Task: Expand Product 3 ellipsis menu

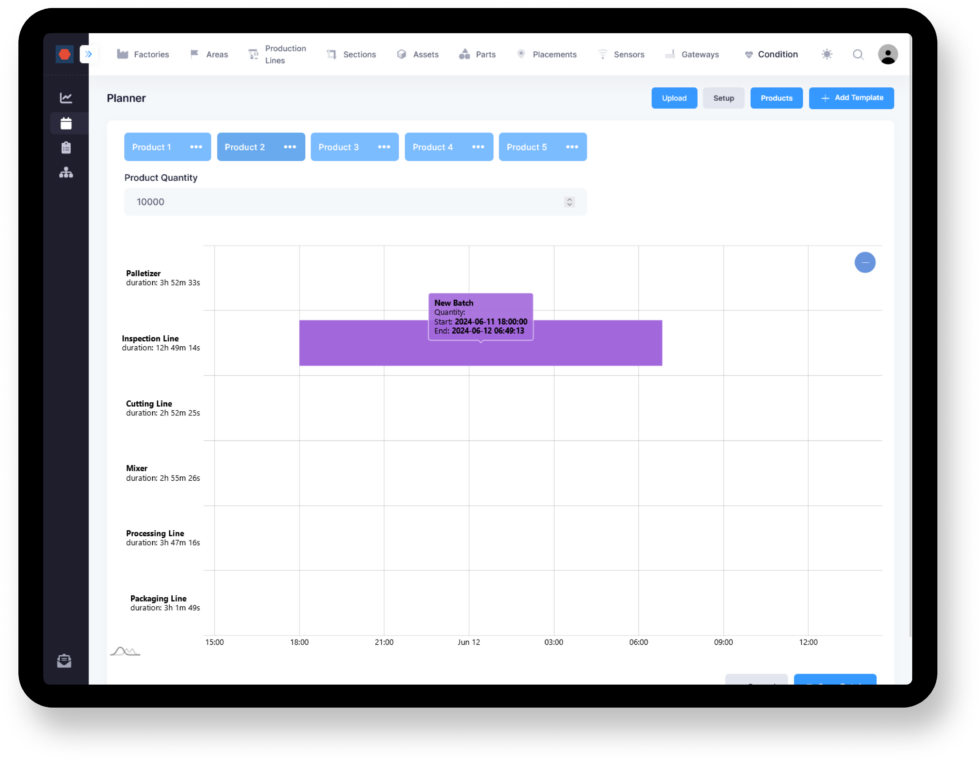Action: pyautogui.click(x=384, y=147)
